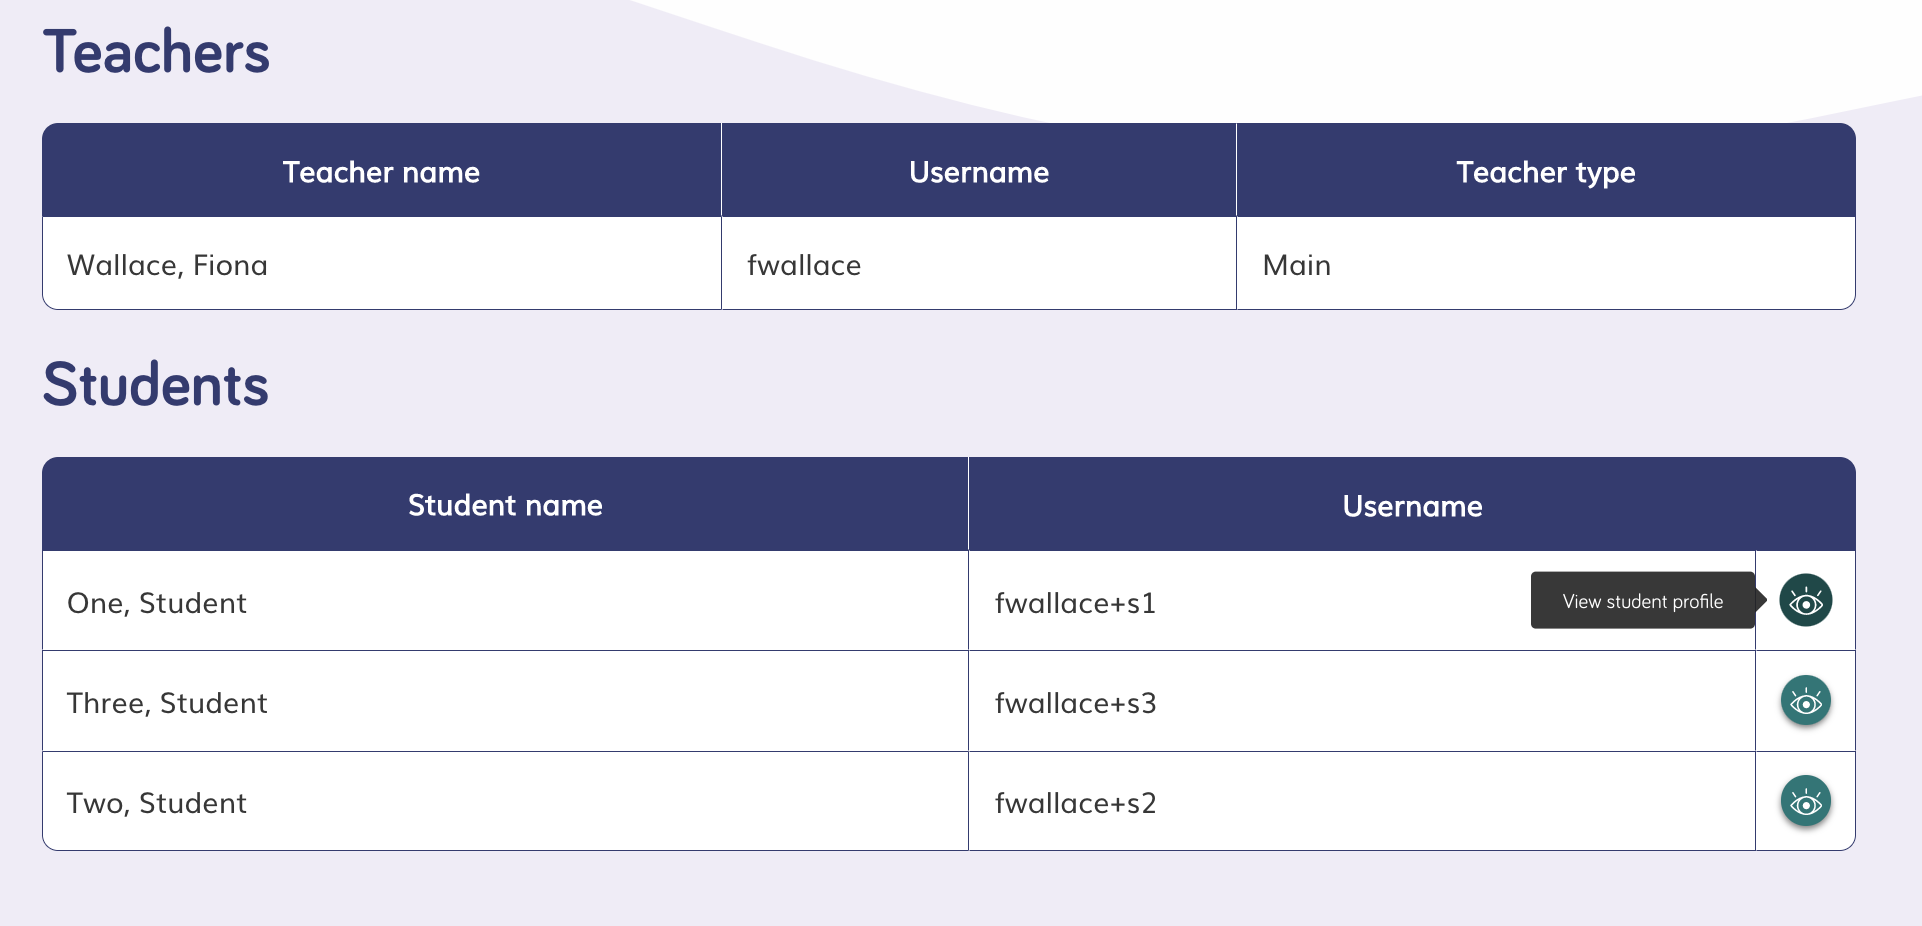
Task: Select the Three, Student name cell
Action: pos(505,702)
